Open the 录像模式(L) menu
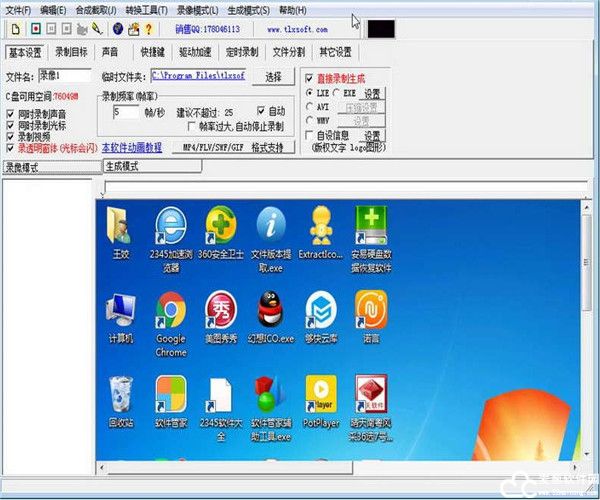This screenshot has height=500, width=600. (198, 10)
